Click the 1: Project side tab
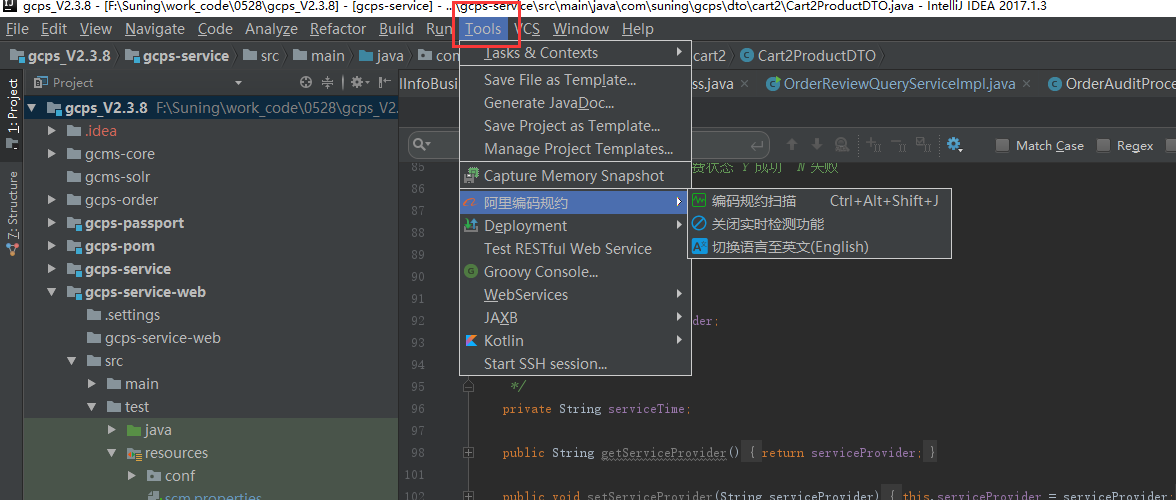Image resolution: width=1176 pixels, height=500 pixels. [x=13, y=116]
